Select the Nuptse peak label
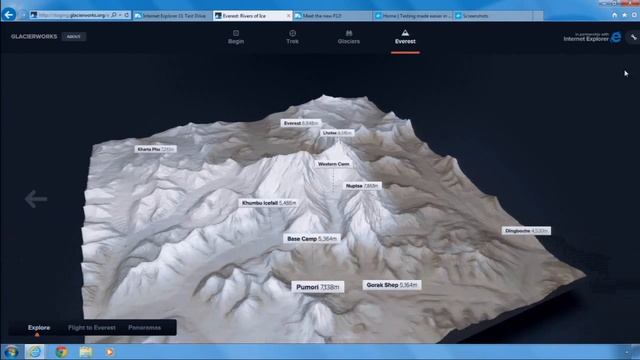640x360 pixels. [x=362, y=186]
